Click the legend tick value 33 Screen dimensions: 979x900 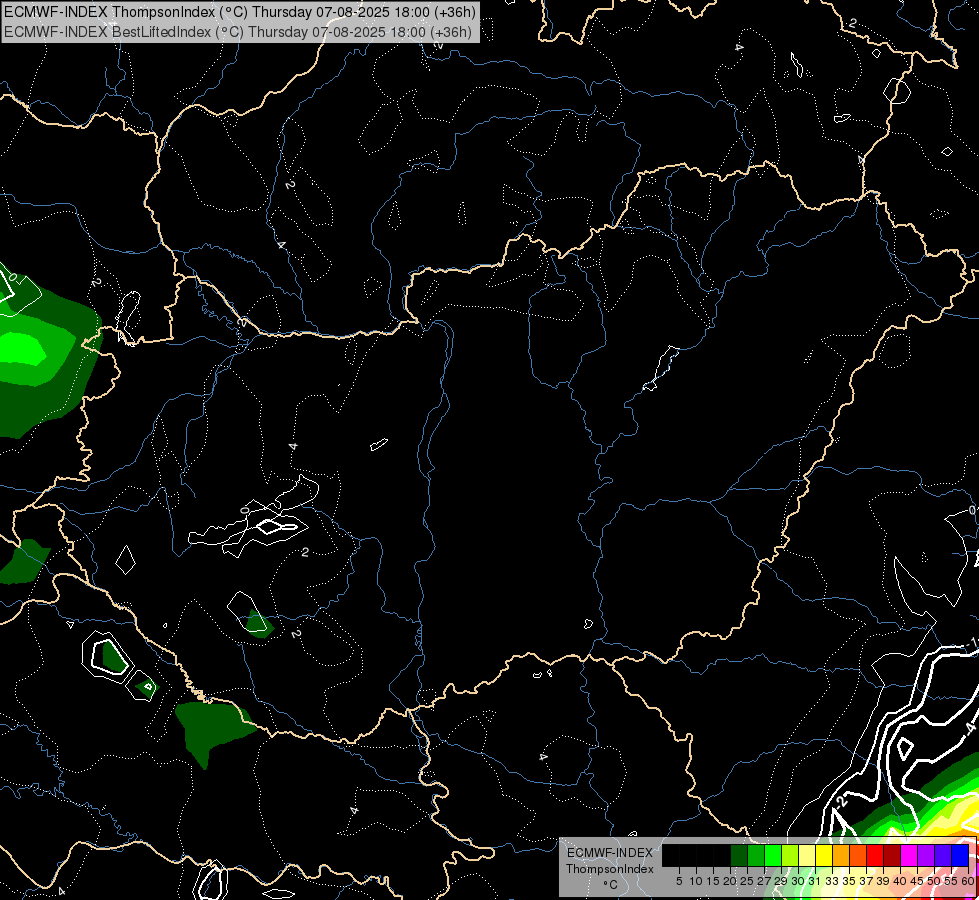coord(832,881)
